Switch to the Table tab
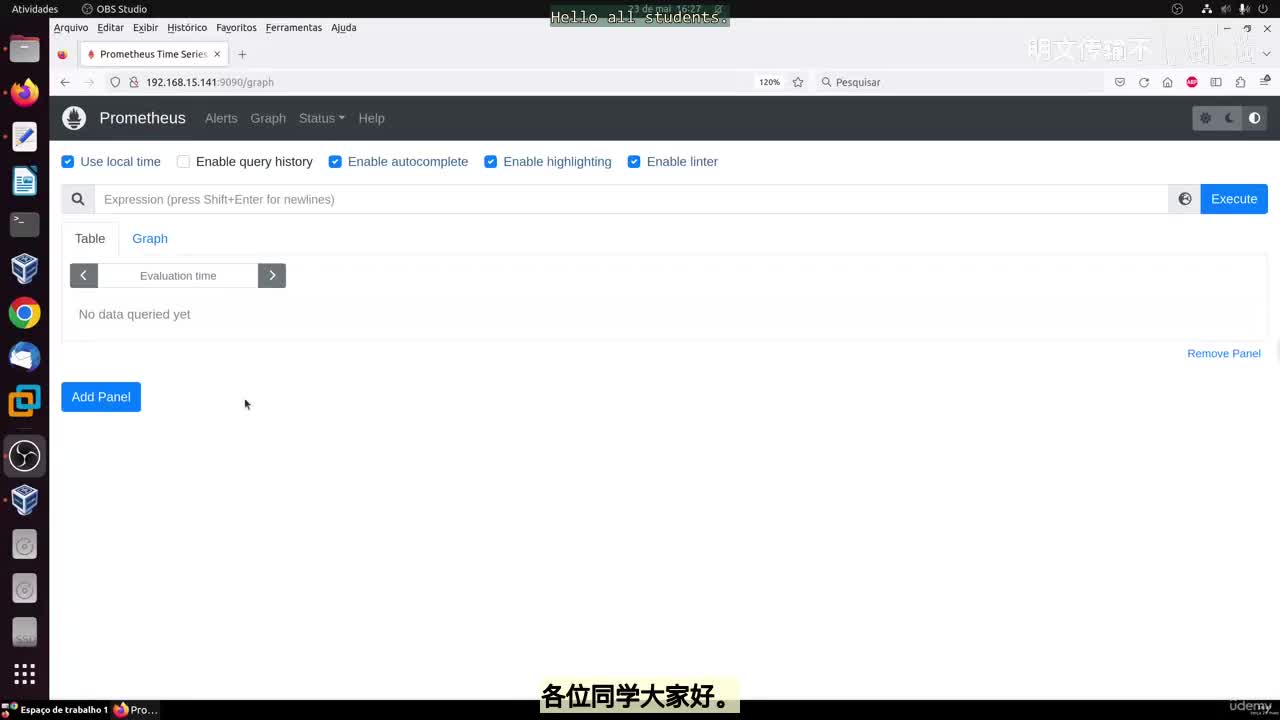 (x=90, y=238)
